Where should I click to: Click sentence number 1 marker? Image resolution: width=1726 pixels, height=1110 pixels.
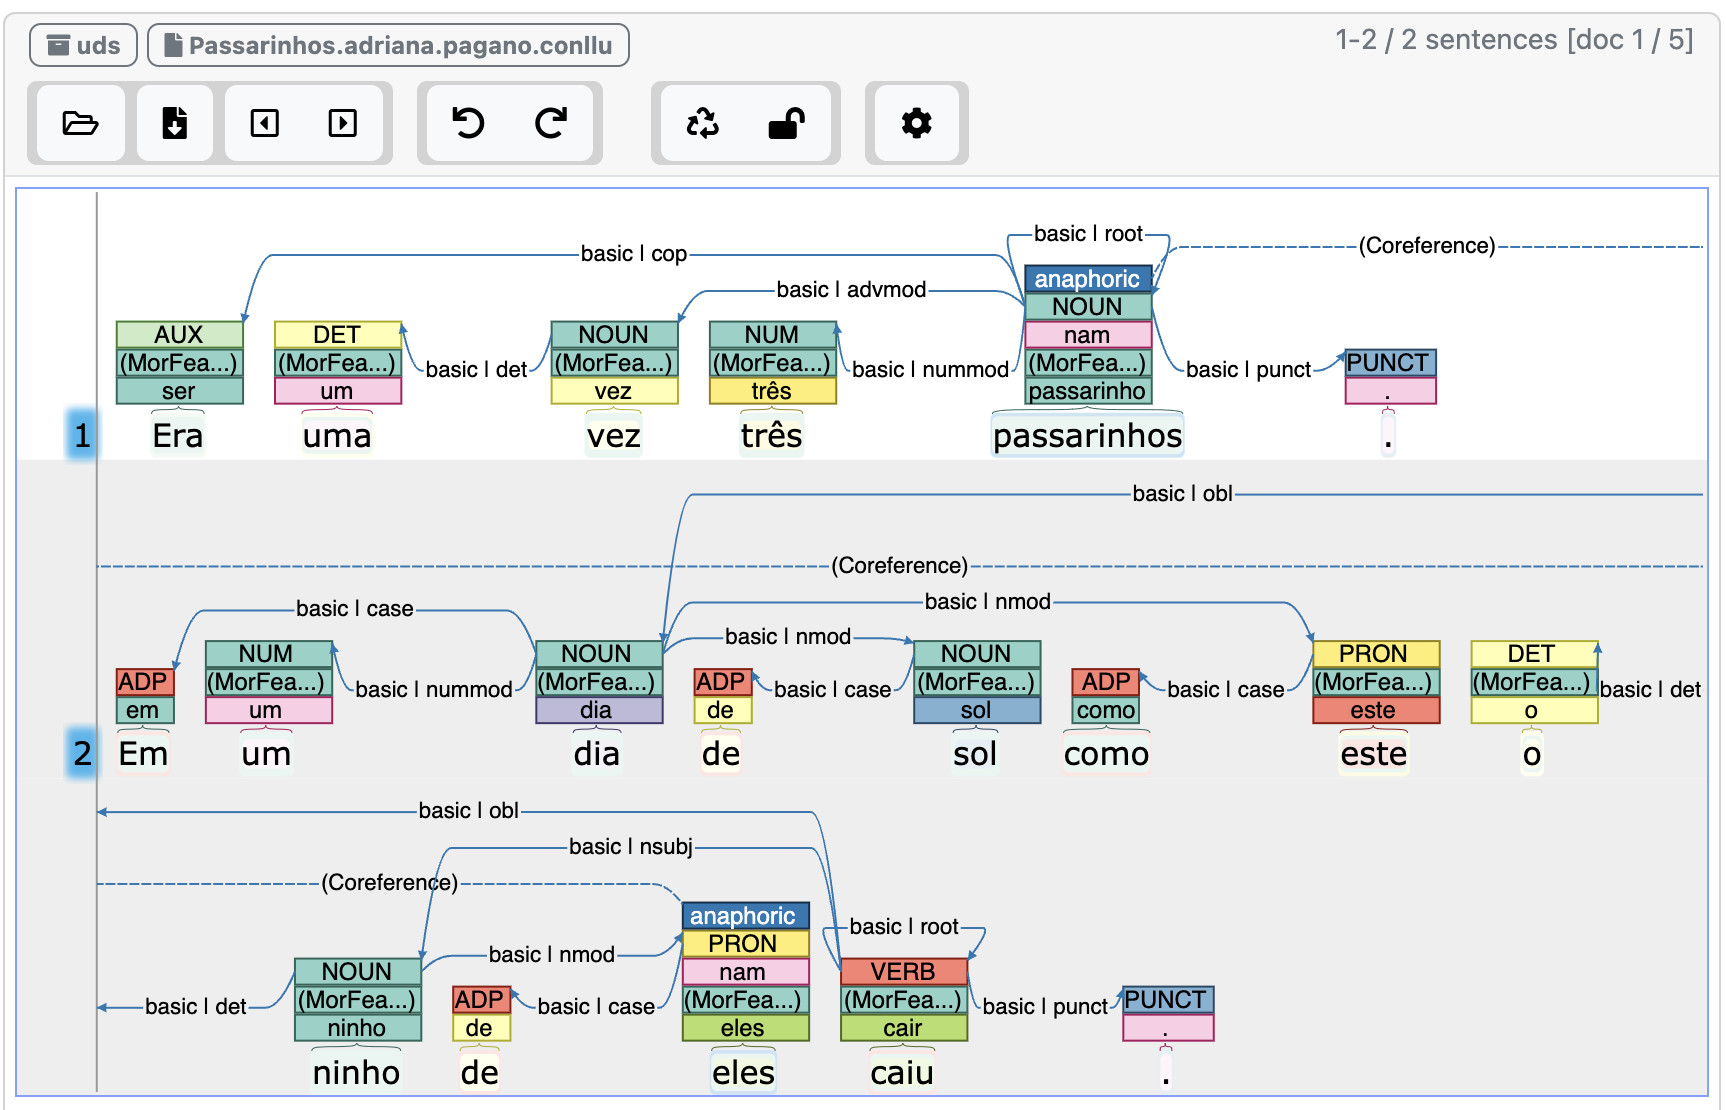click(x=82, y=435)
